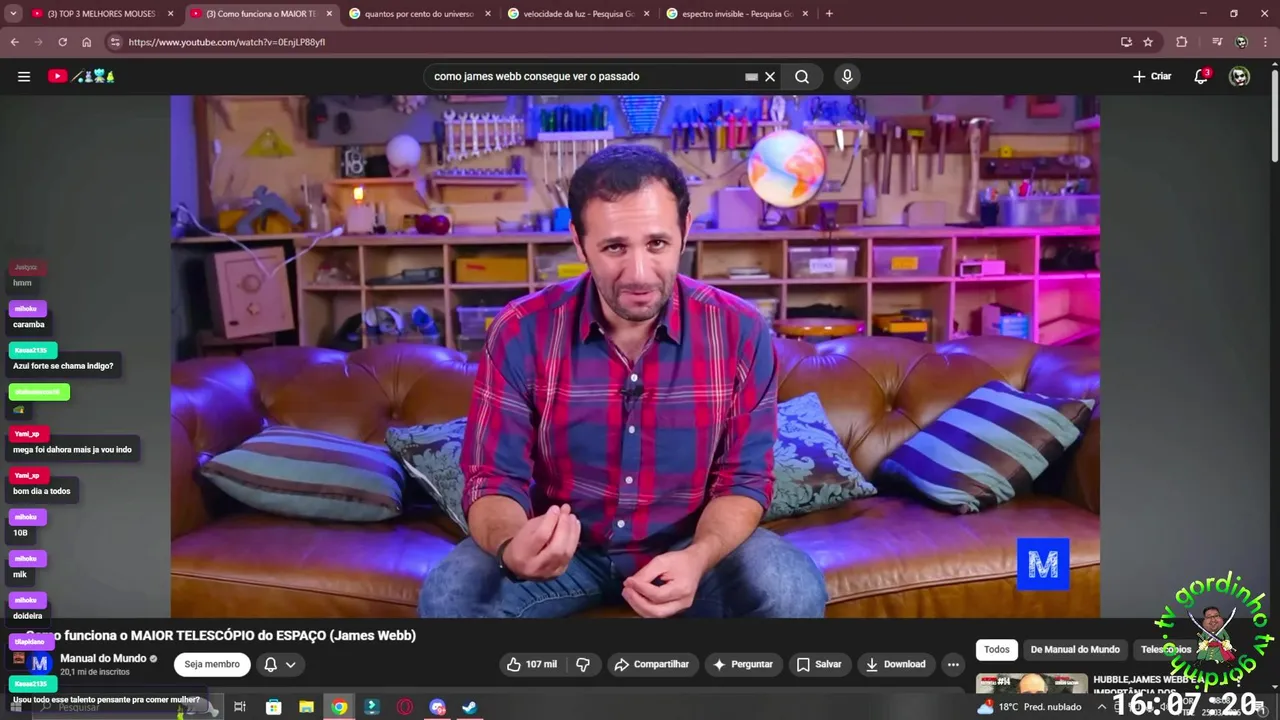Image resolution: width=1280 pixels, height=720 pixels.
Task: Open Steam from taskbar
Action: (469, 707)
